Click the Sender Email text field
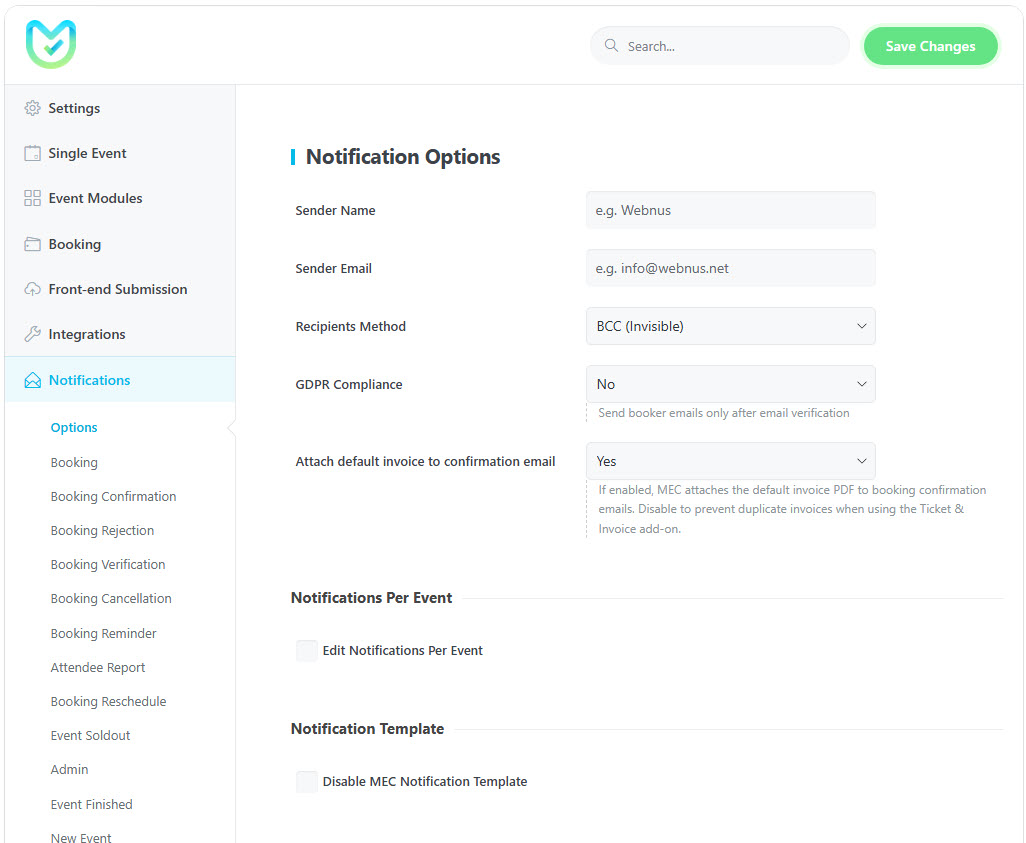The height and width of the screenshot is (843, 1026). pyautogui.click(x=730, y=268)
